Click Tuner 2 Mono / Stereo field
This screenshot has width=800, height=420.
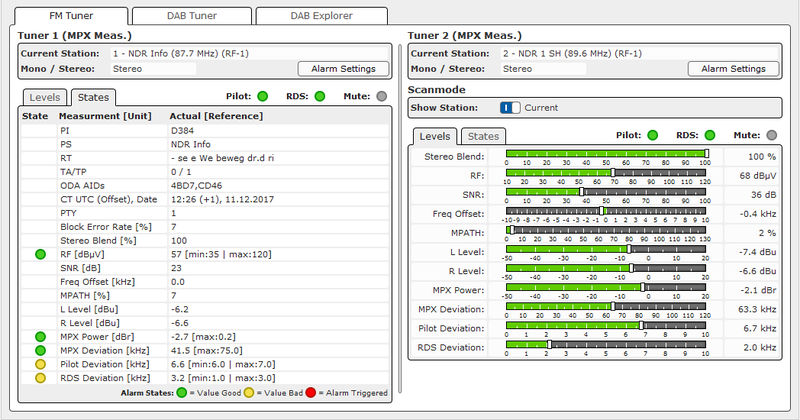coord(543,69)
